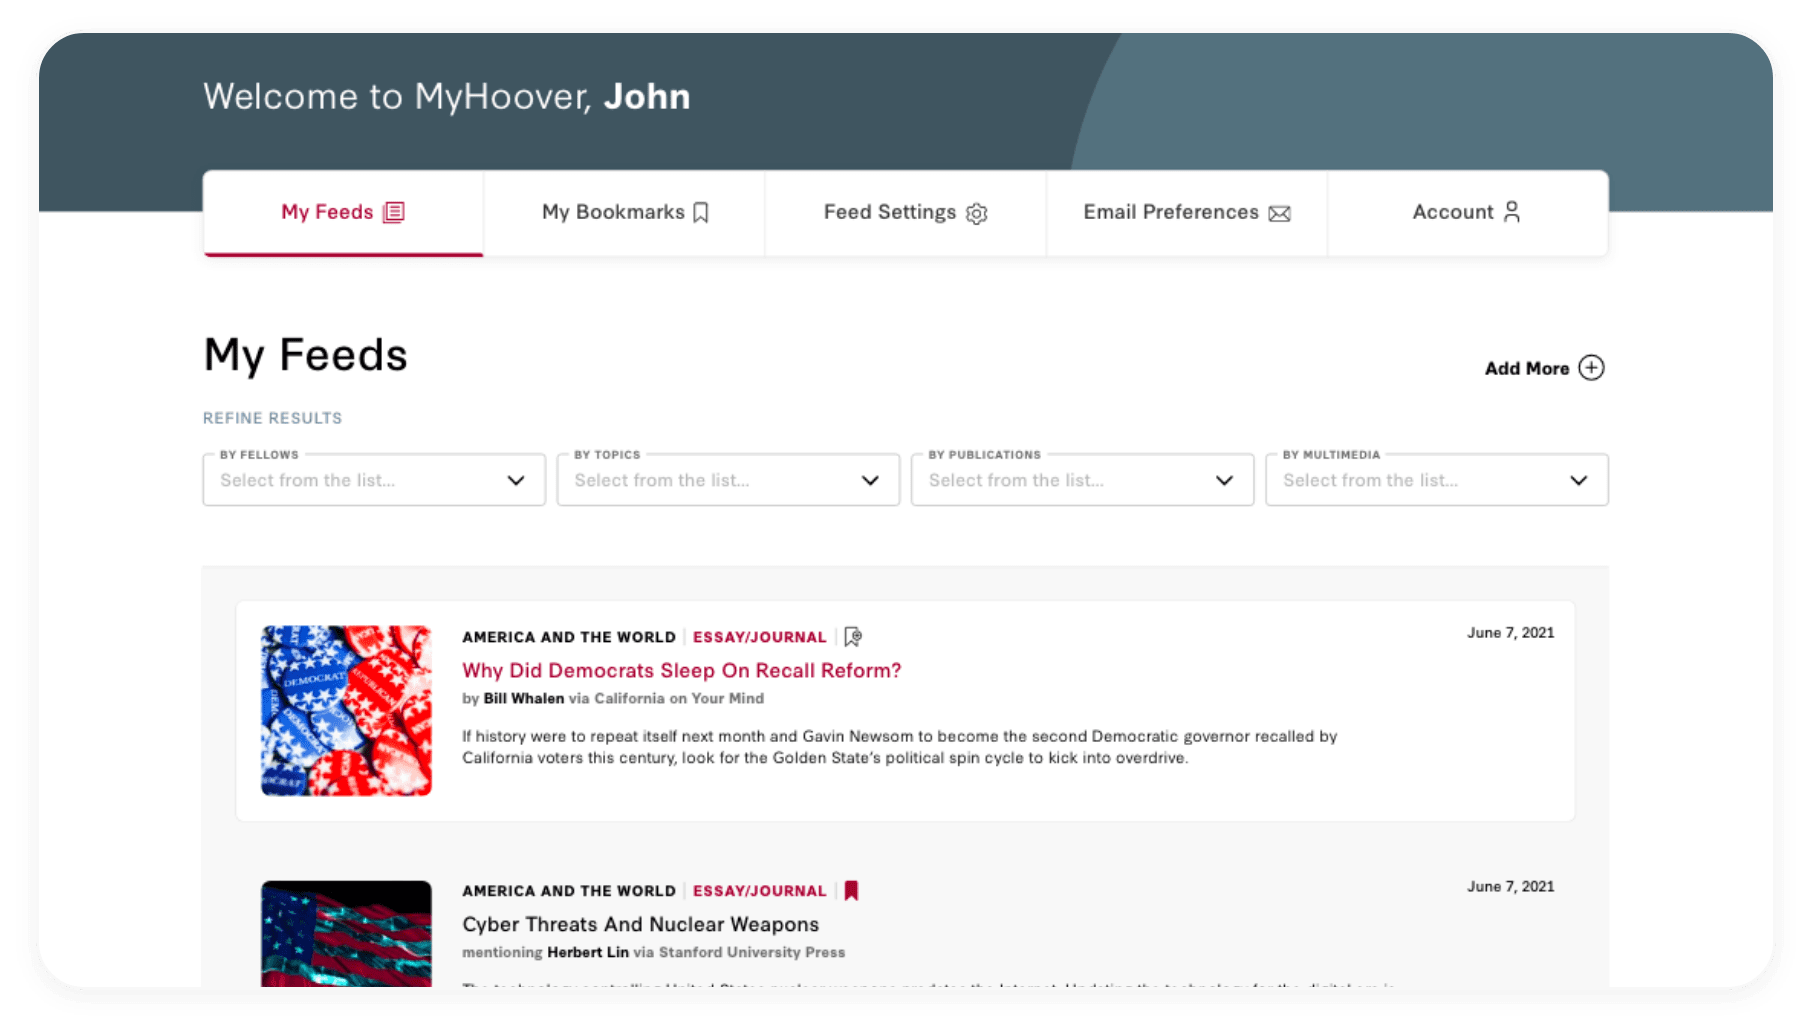The width and height of the screenshot is (1812, 1032).
Task: Click the campaign buttons thumbnail image
Action: 346,711
